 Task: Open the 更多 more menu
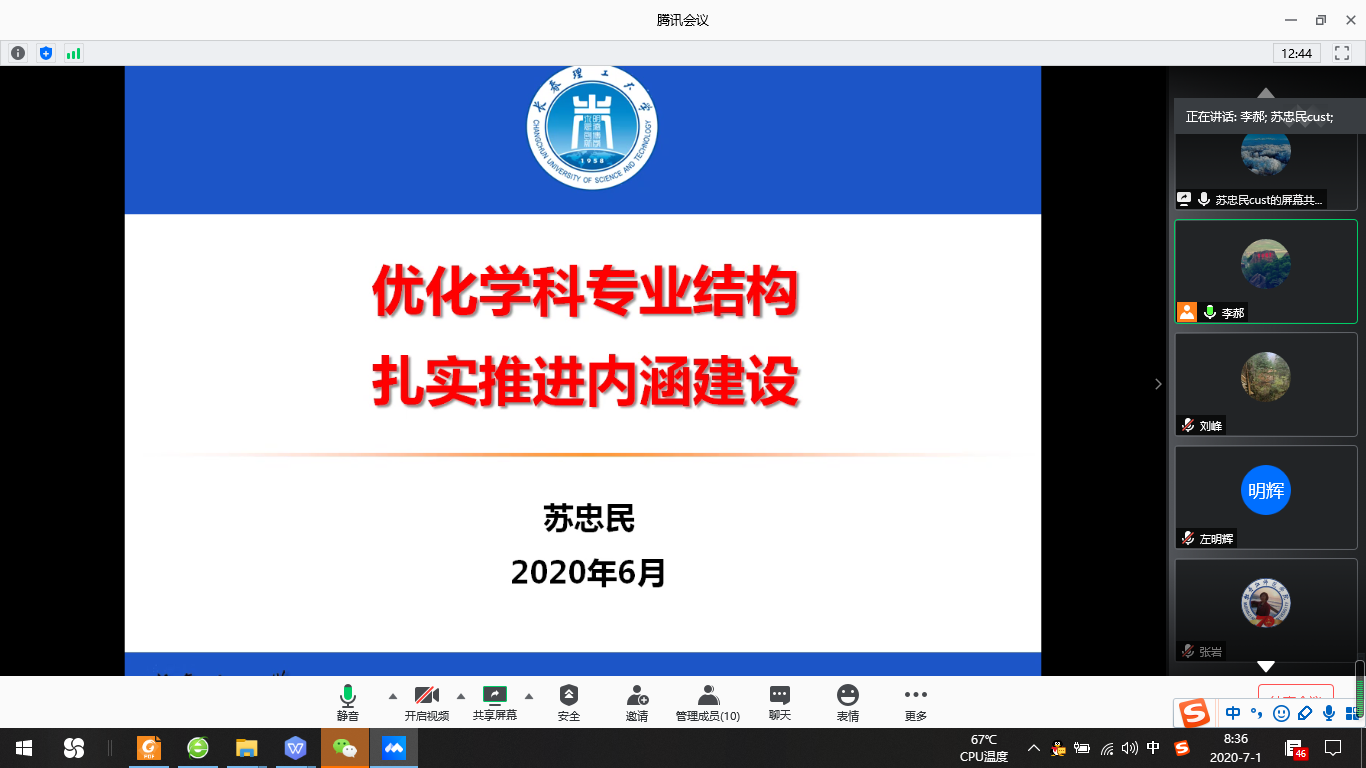click(916, 702)
